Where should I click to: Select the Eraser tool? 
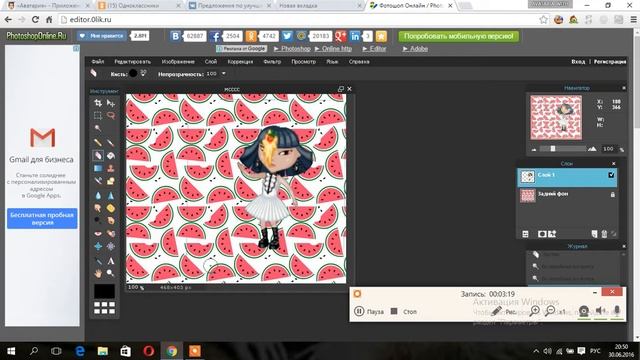[x=98, y=156]
